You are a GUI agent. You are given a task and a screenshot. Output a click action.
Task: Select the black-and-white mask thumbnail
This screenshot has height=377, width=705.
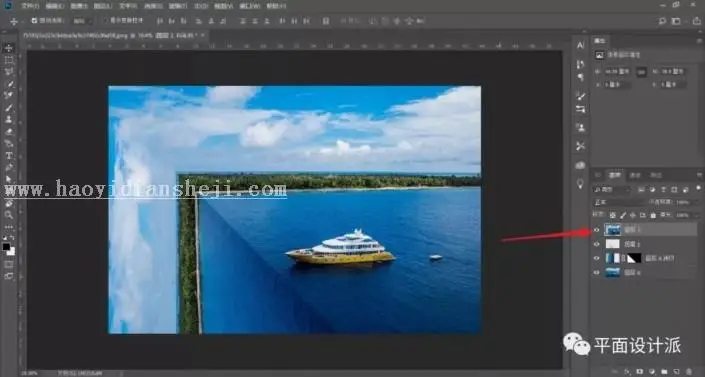point(634,258)
